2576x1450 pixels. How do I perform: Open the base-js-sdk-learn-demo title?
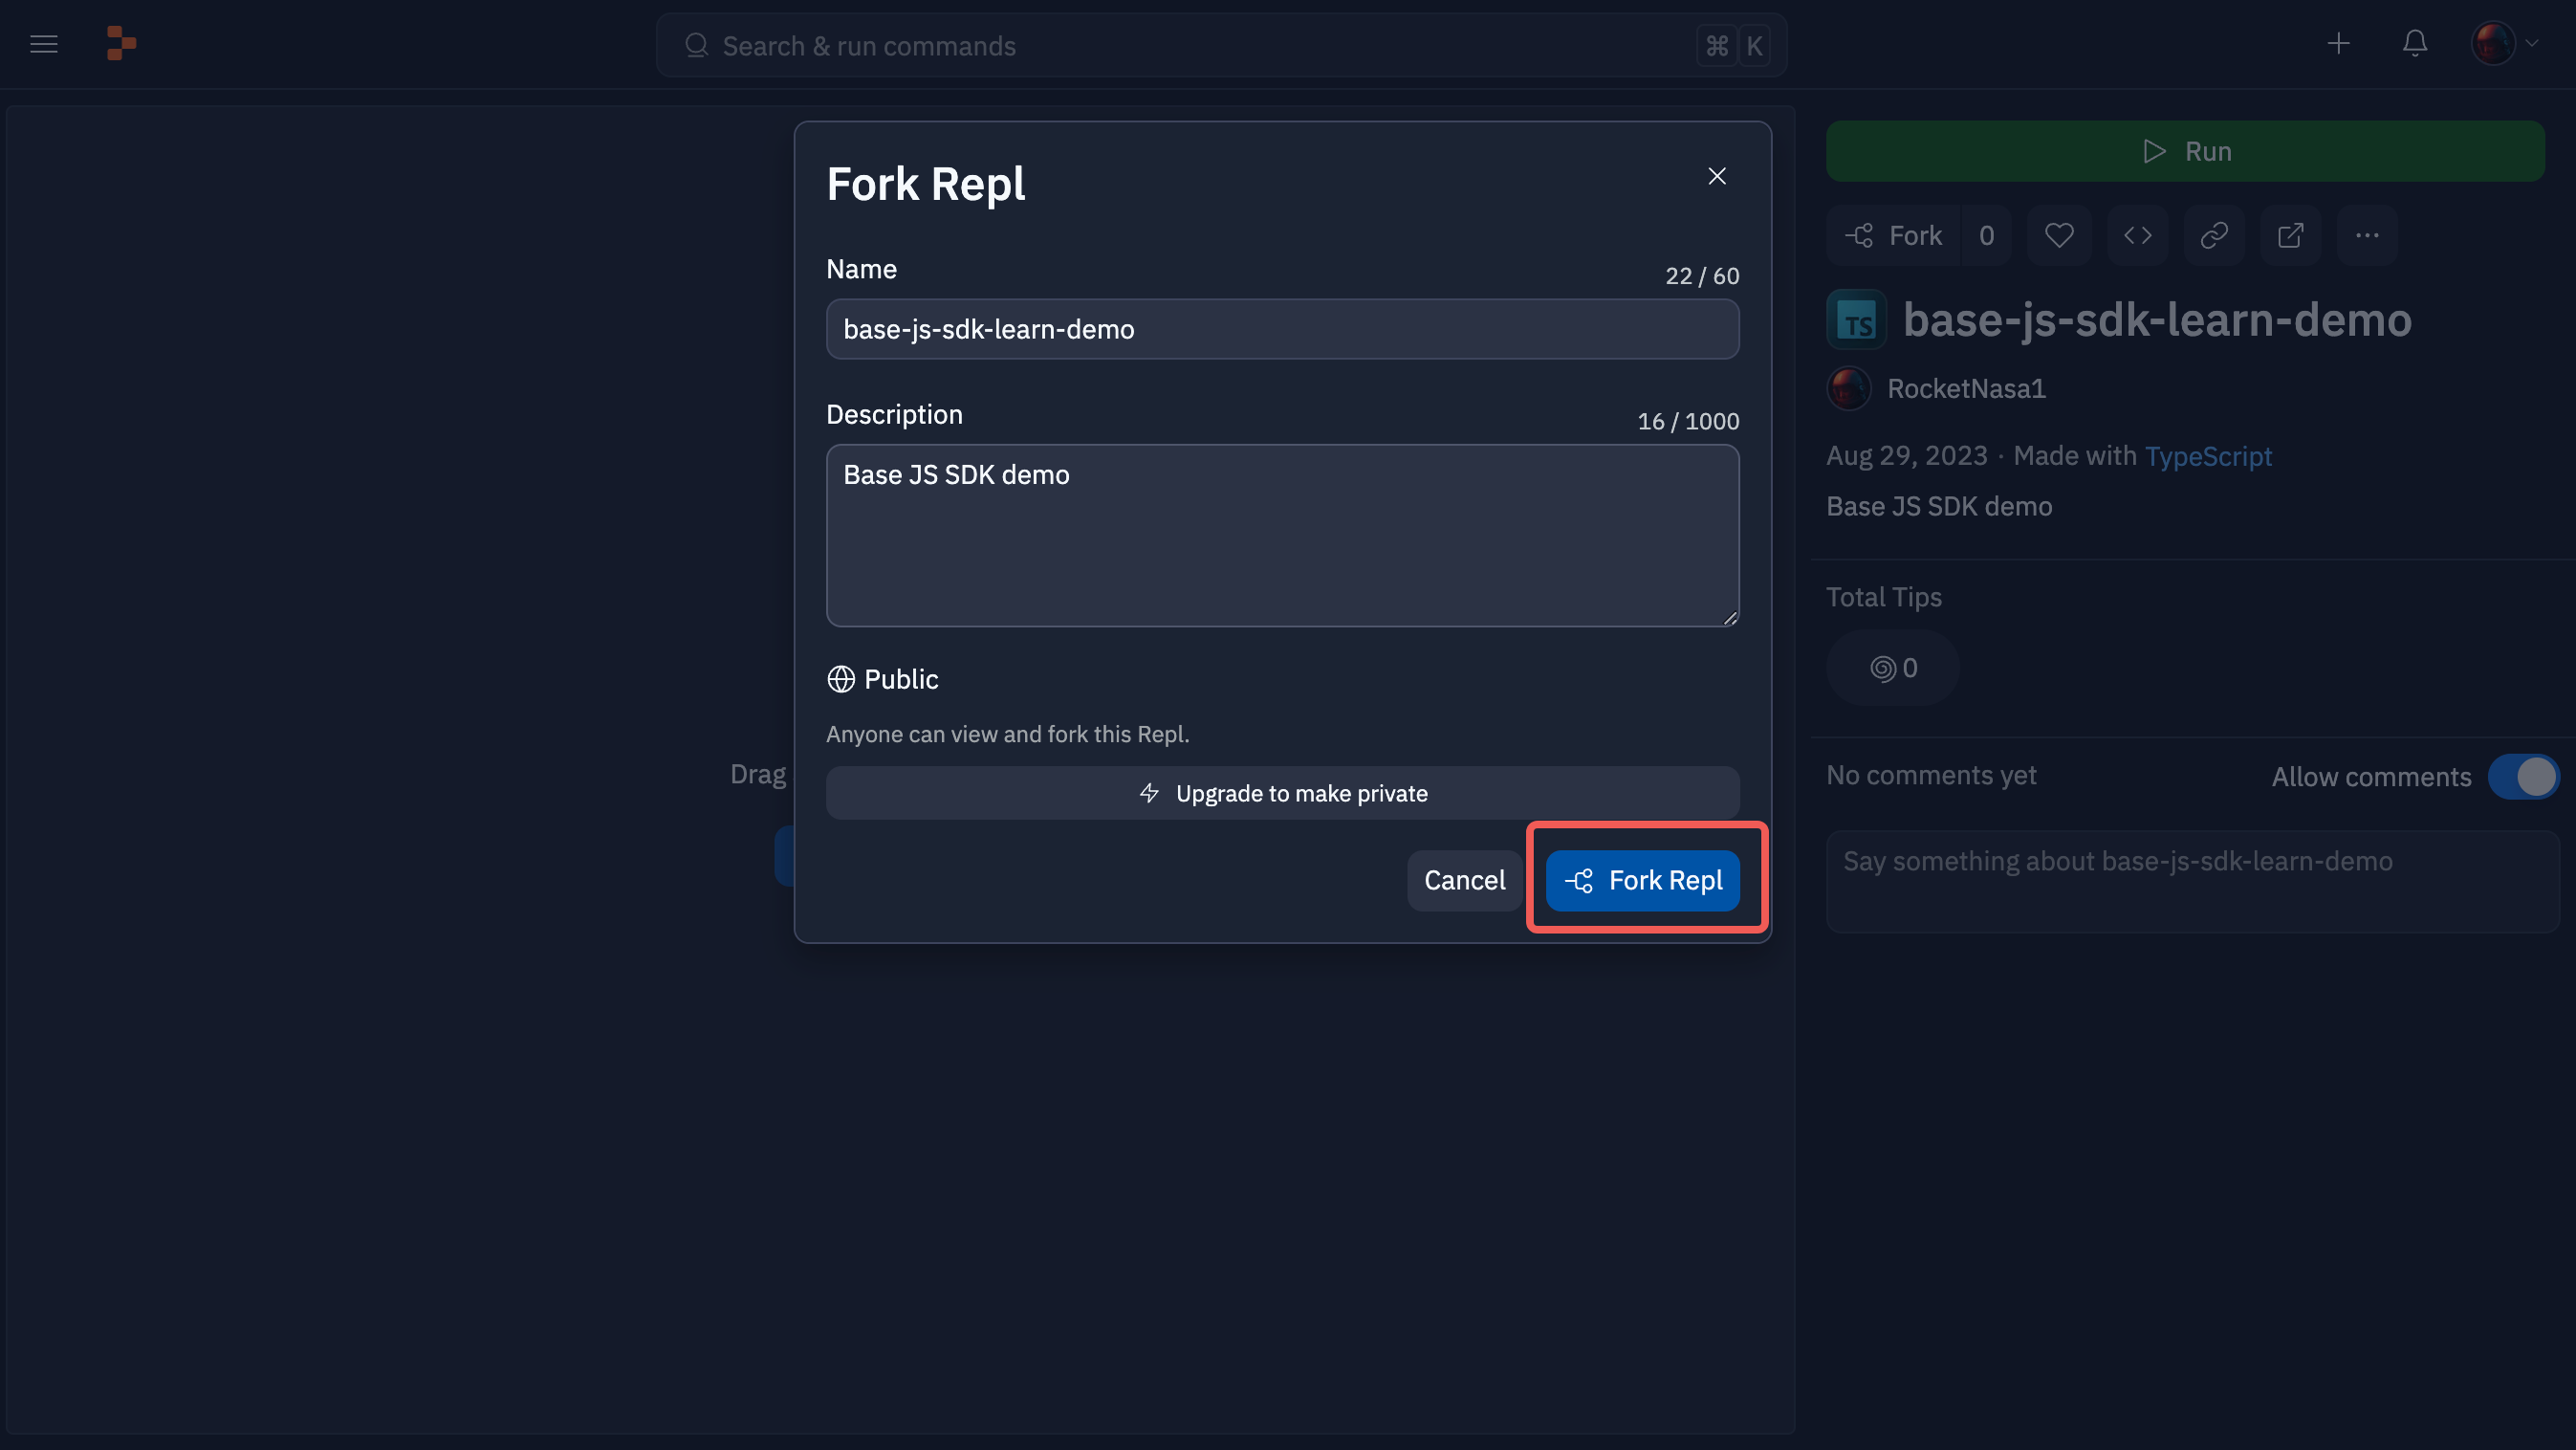[2157, 320]
